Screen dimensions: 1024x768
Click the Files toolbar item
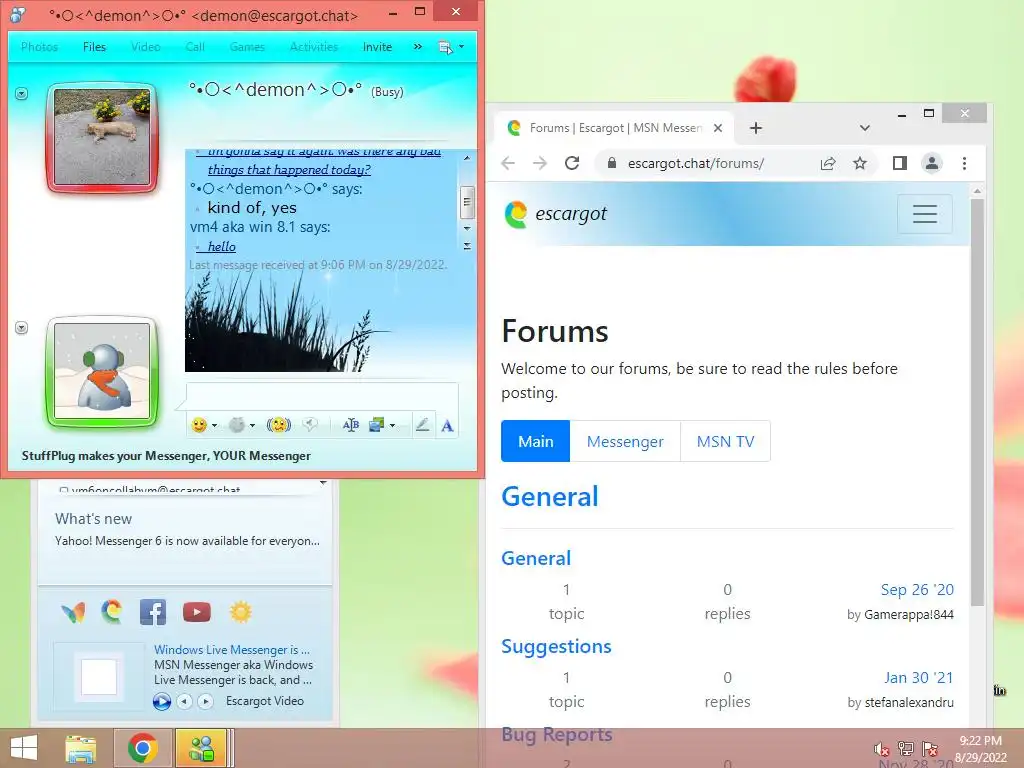(94, 47)
